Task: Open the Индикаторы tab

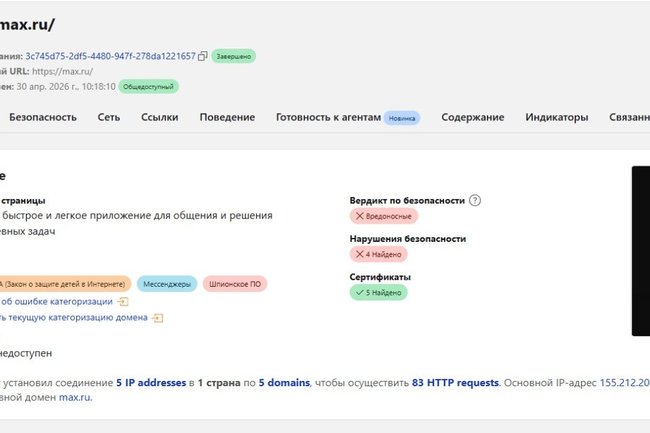Action: [x=557, y=118]
